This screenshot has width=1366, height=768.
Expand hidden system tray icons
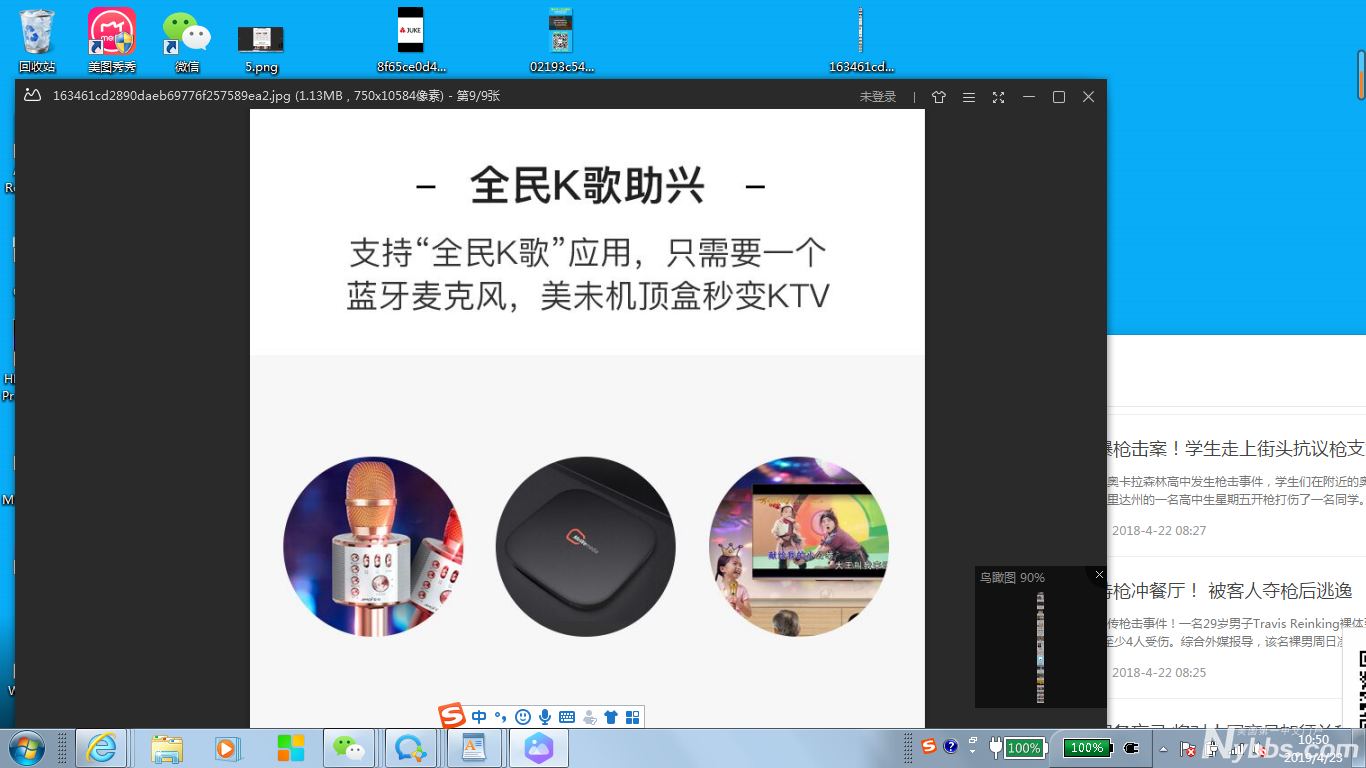coord(1162,748)
